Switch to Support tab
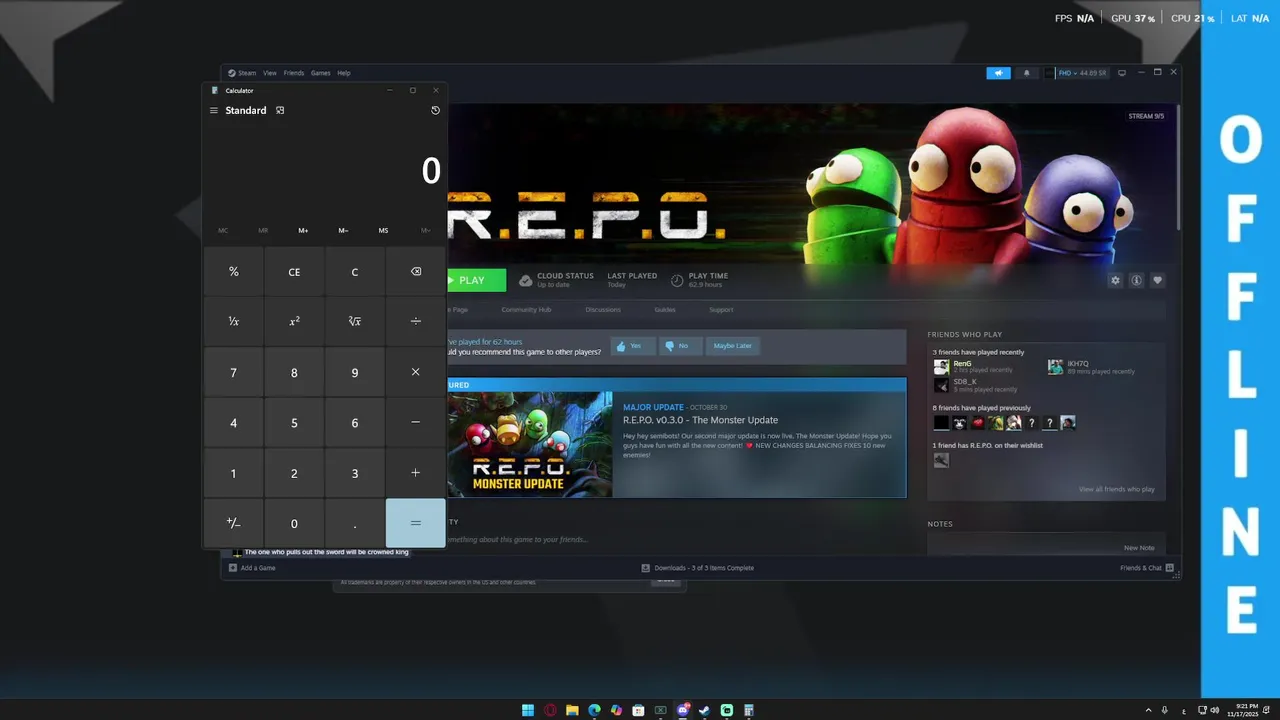The image size is (1280, 720). (721, 310)
